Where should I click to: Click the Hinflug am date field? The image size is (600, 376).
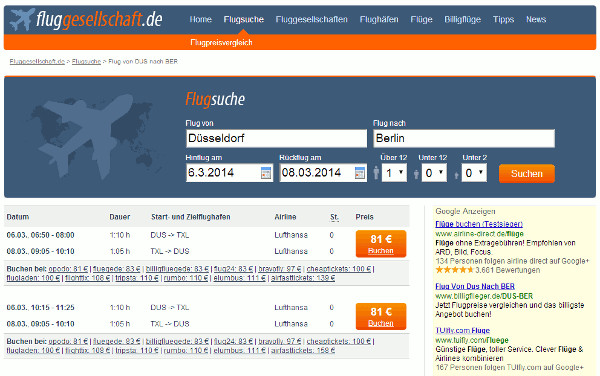point(229,173)
